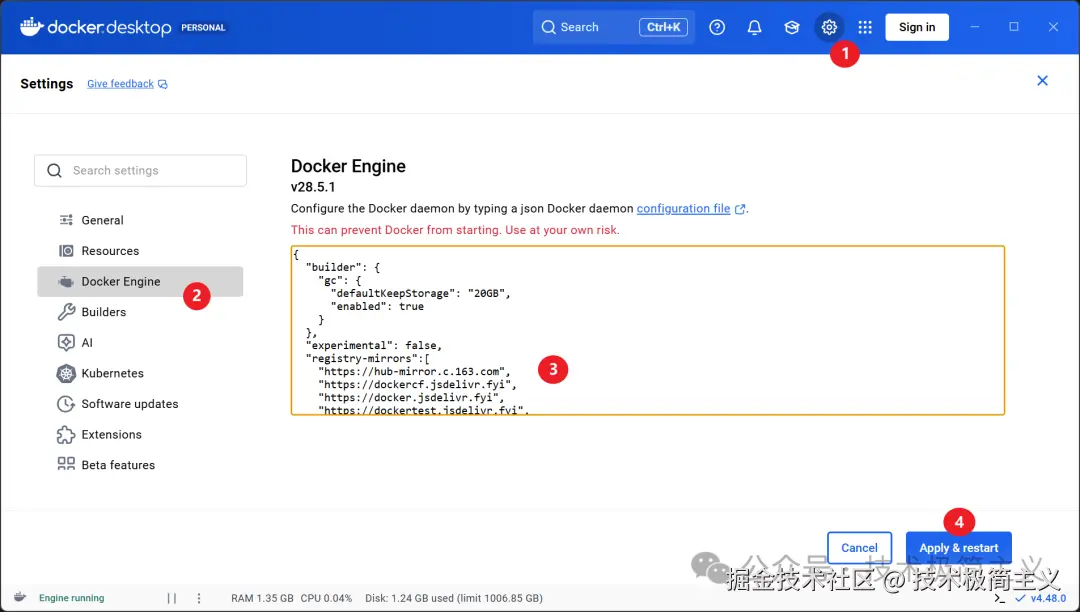Select Software updates in the sidebar

140,403
